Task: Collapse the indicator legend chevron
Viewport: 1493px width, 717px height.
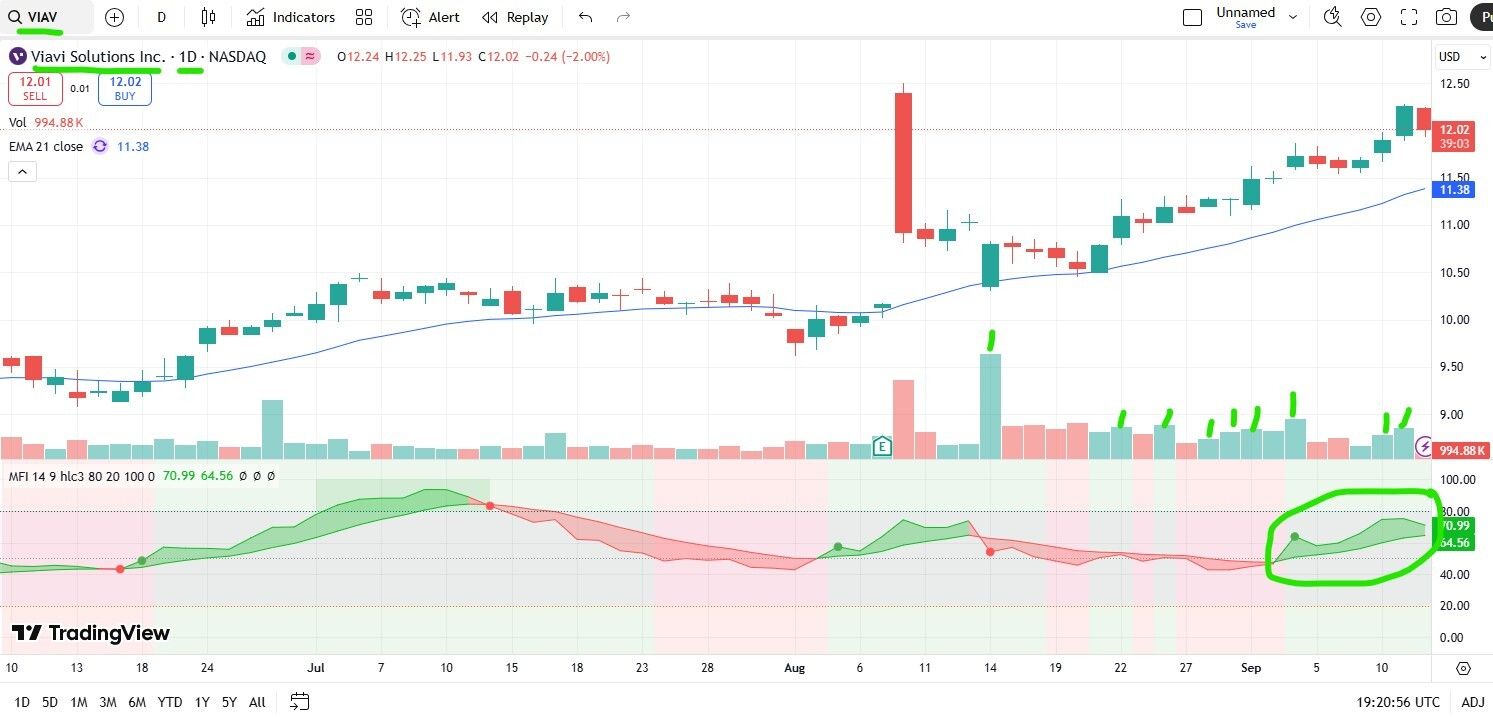Action: [22, 171]
